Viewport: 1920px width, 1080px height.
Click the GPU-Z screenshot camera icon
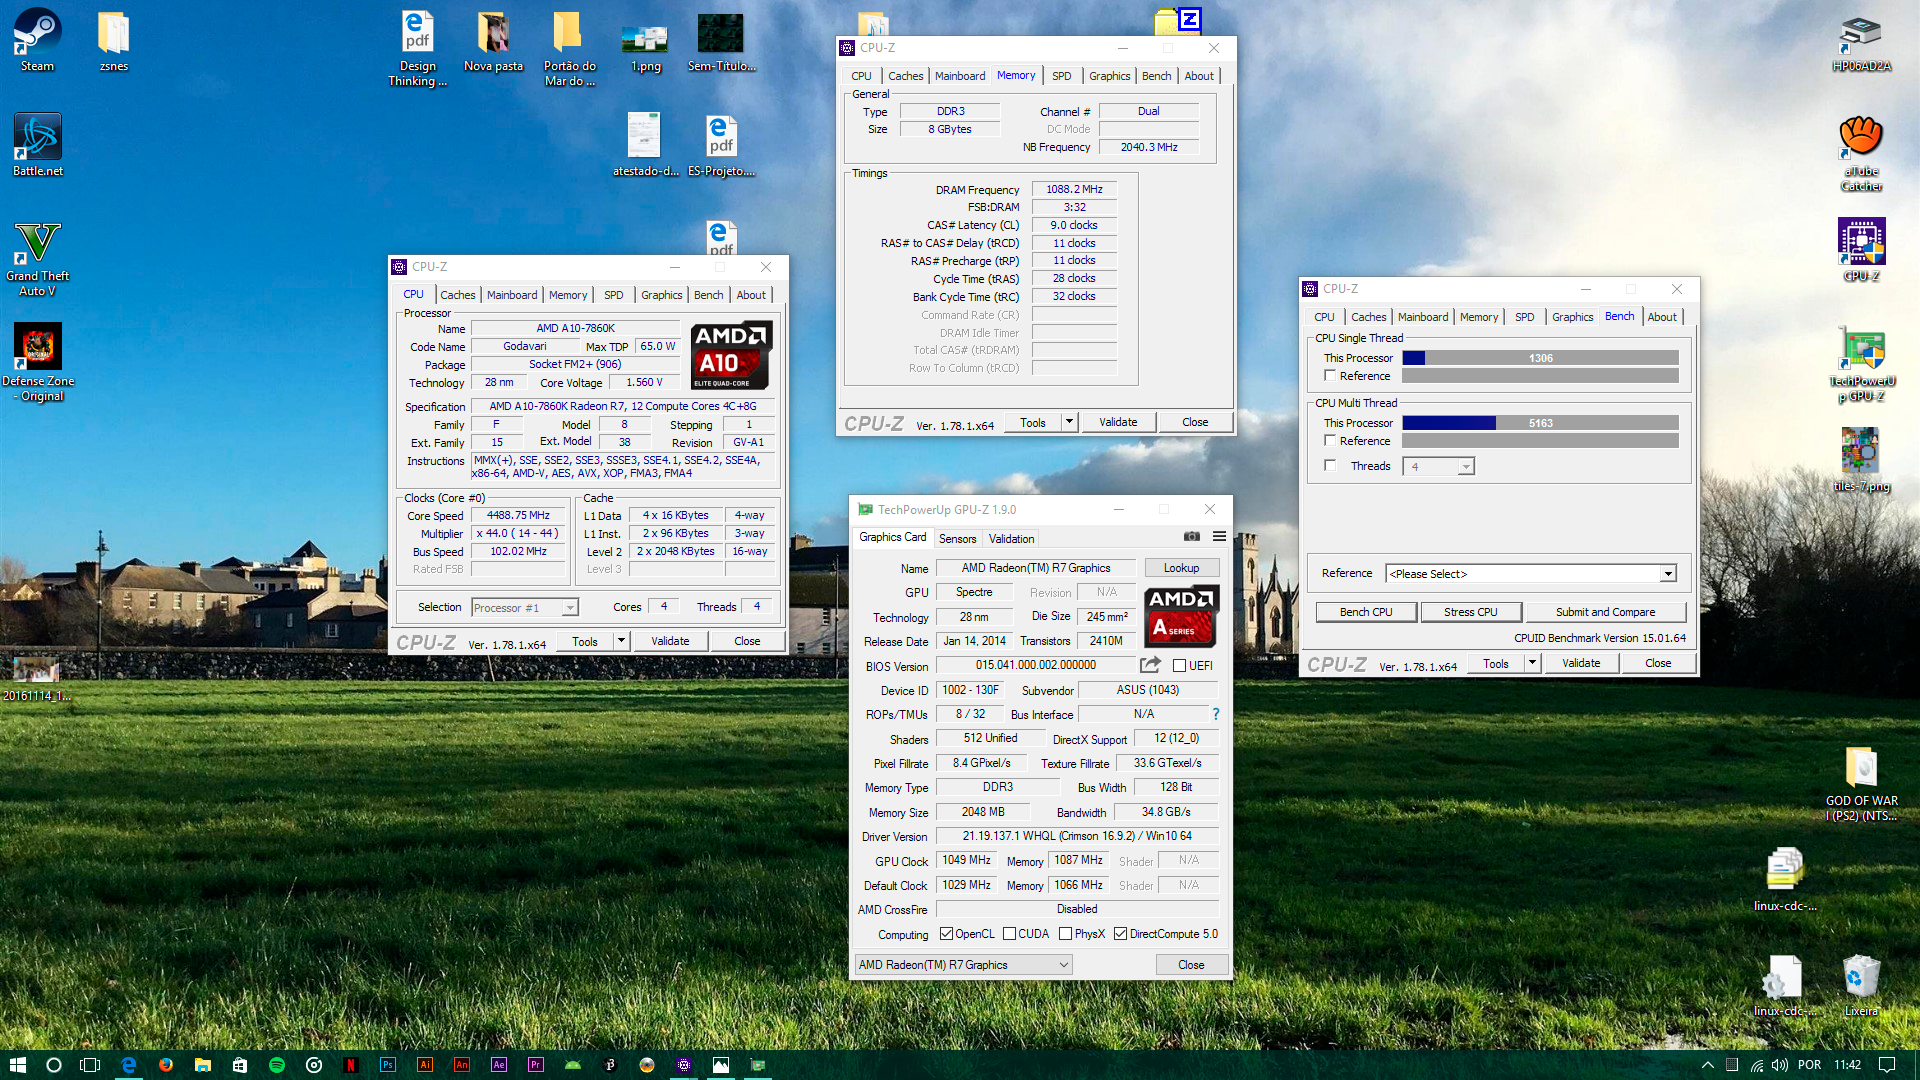coord(1191,537)
